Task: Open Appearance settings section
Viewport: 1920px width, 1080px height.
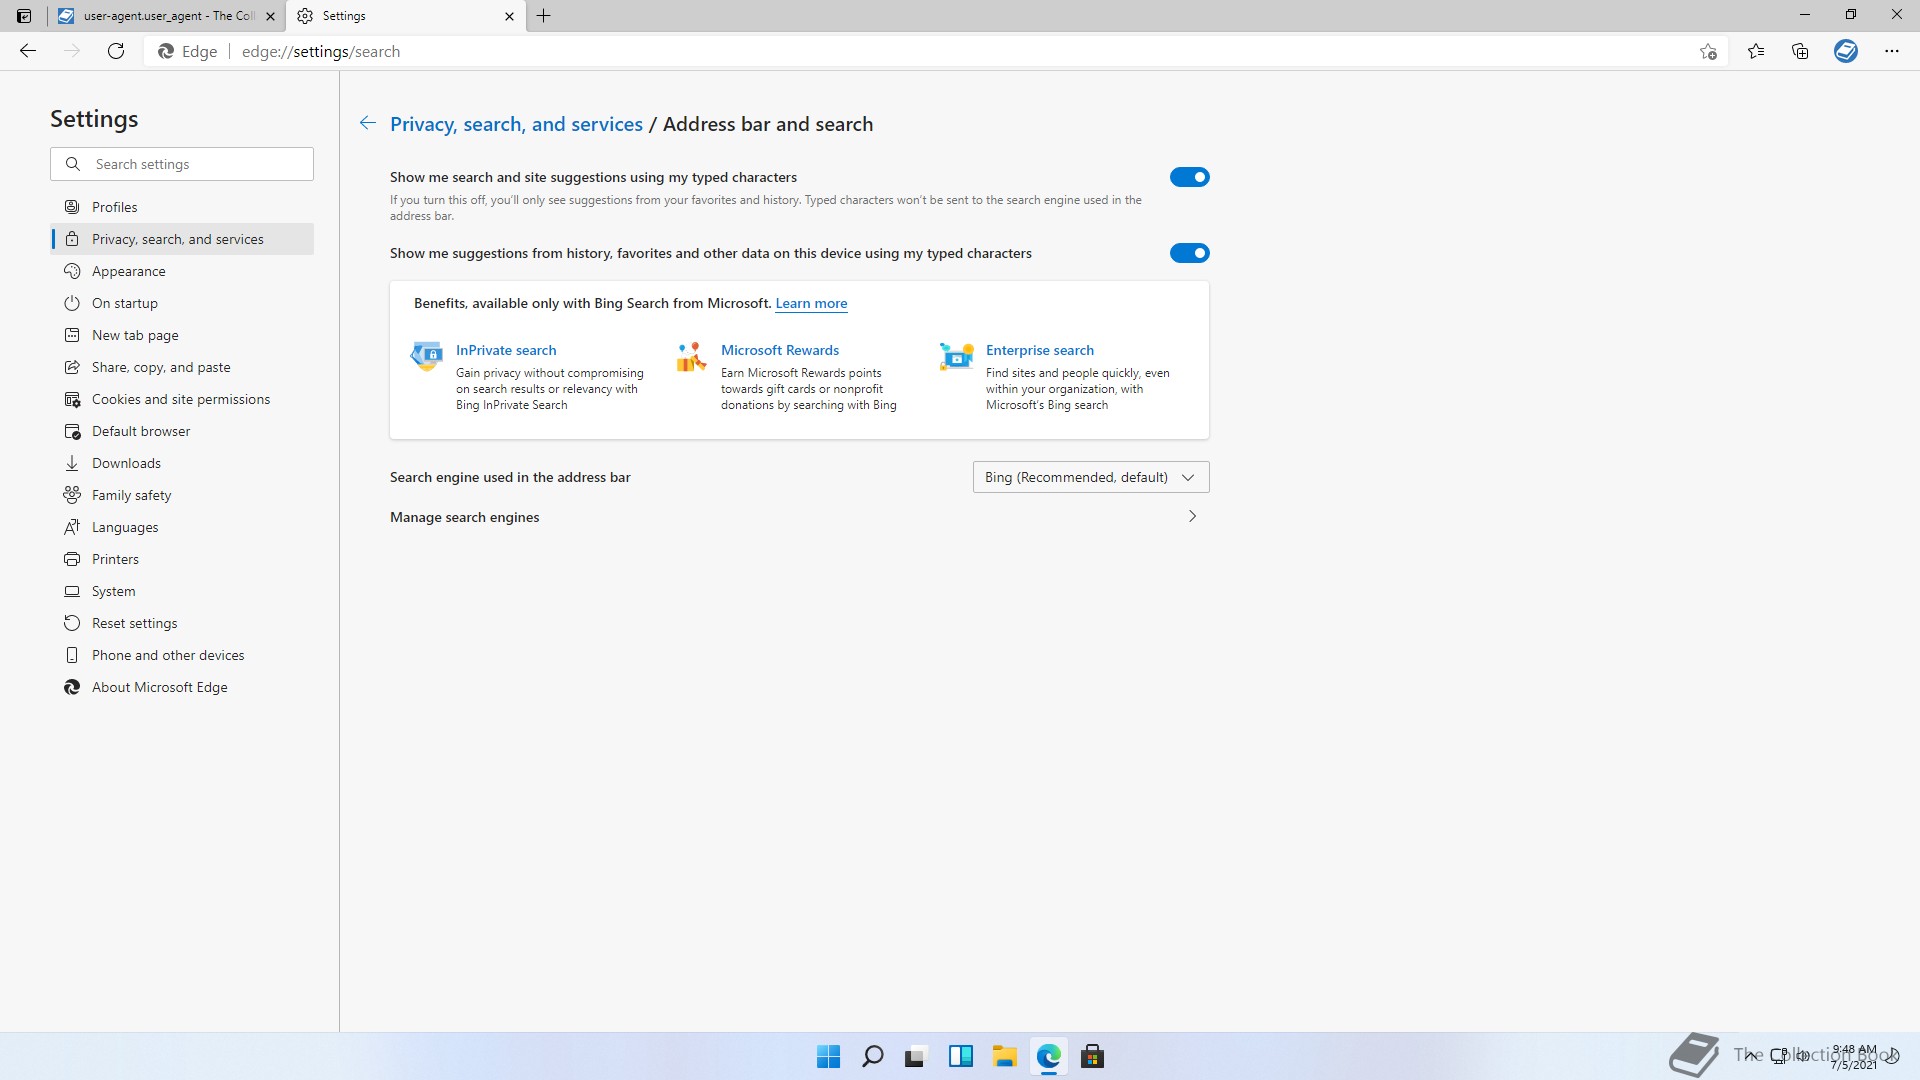Action: tap(182, 271)
